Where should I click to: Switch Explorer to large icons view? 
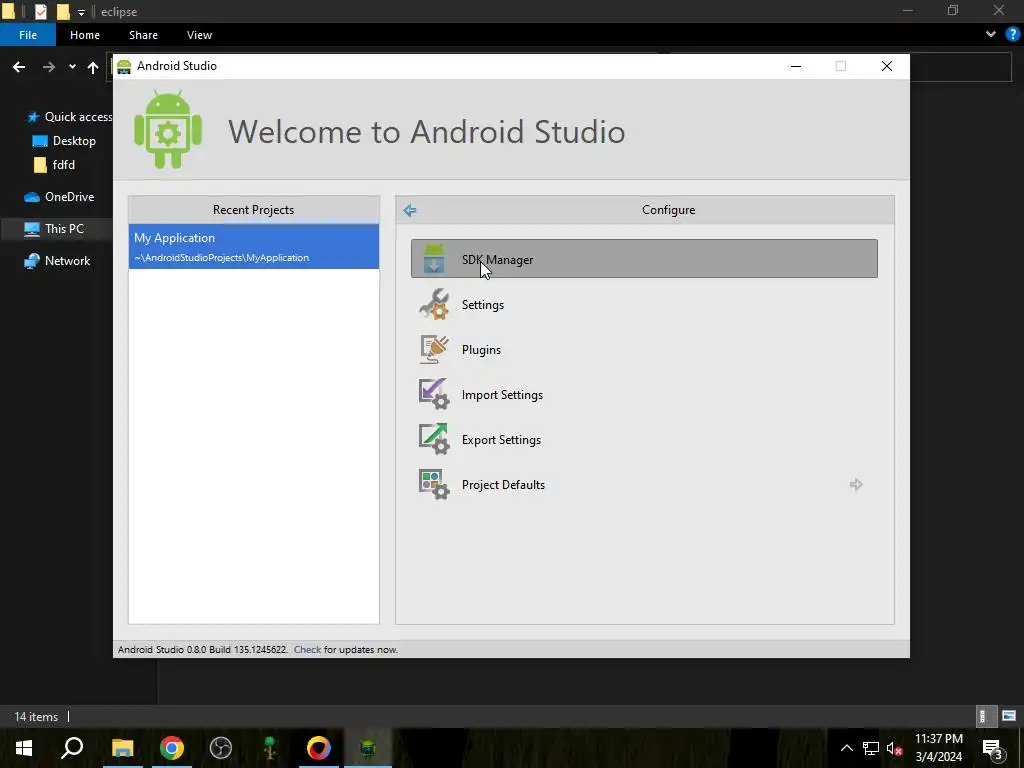(x=1010, y=716)
